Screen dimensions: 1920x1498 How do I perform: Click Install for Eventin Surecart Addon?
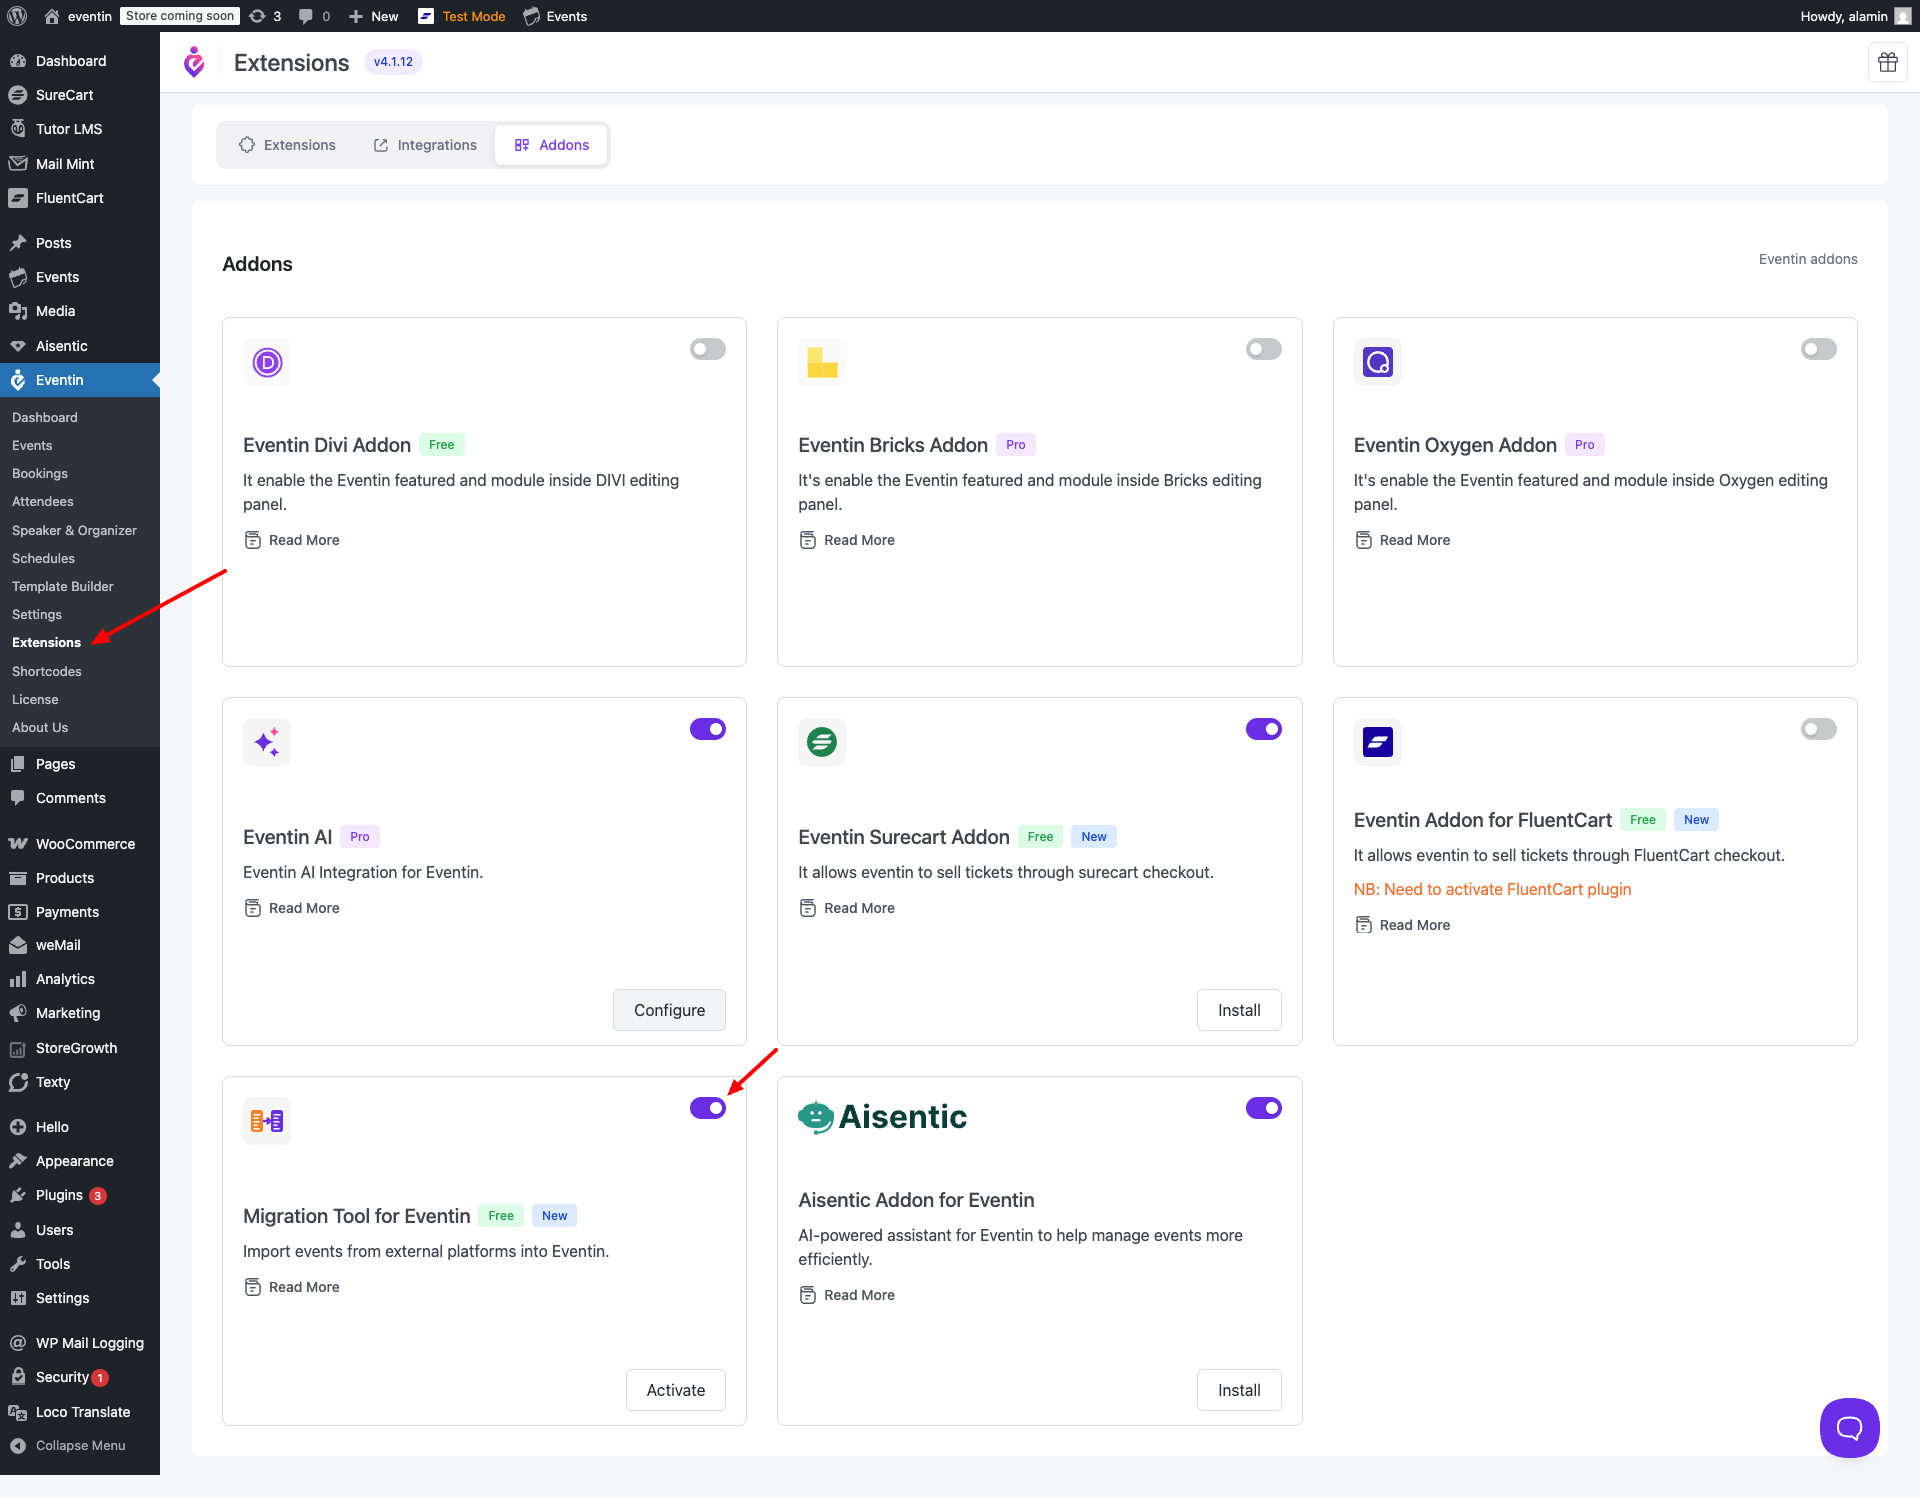[1239, 1010]
